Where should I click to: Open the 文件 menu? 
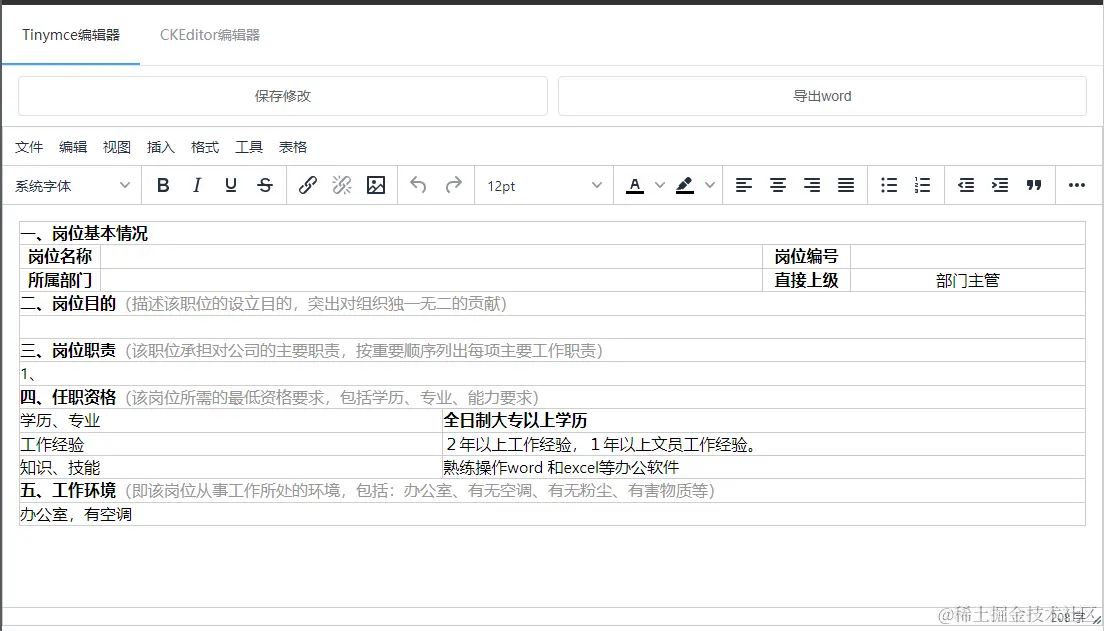pos(30,147)
